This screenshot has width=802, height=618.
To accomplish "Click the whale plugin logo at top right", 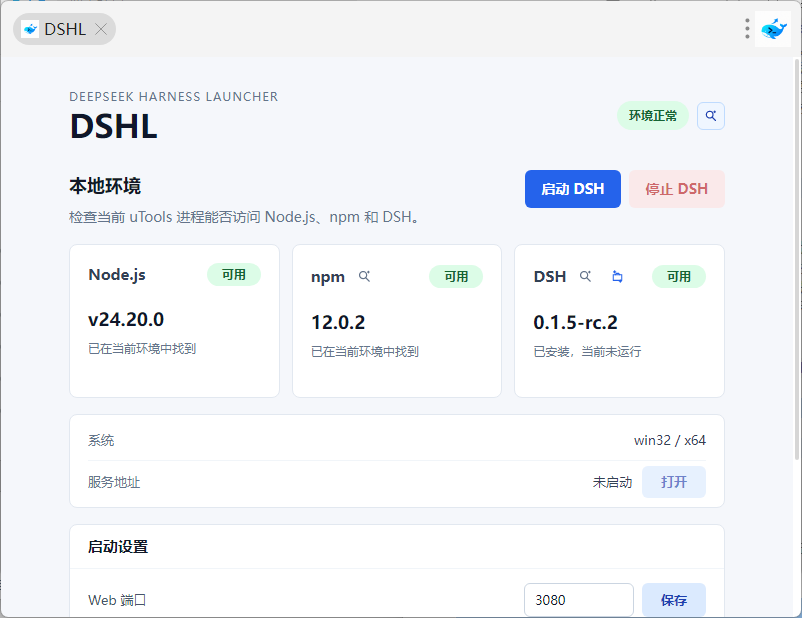I will coord(773,29).
